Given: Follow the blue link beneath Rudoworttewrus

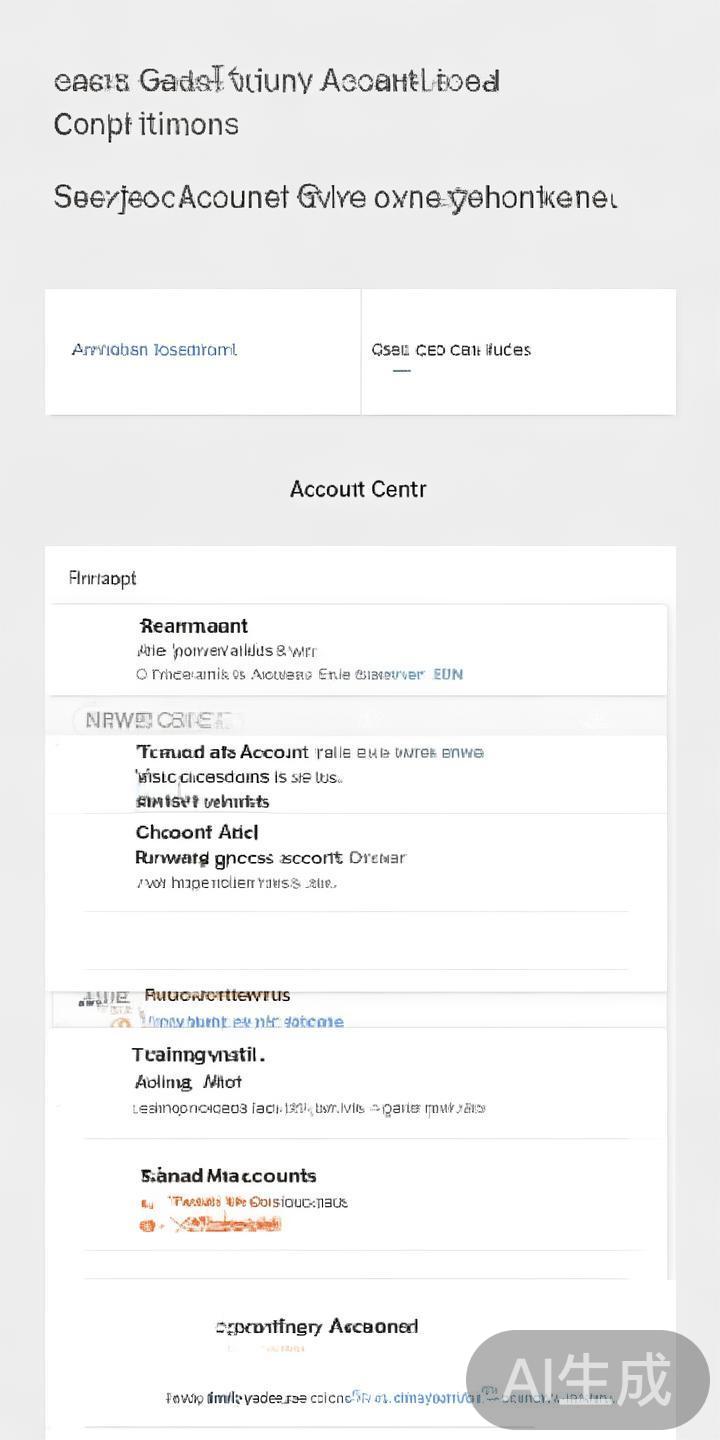Looking at the screenshot, I should click(246, 1022).
